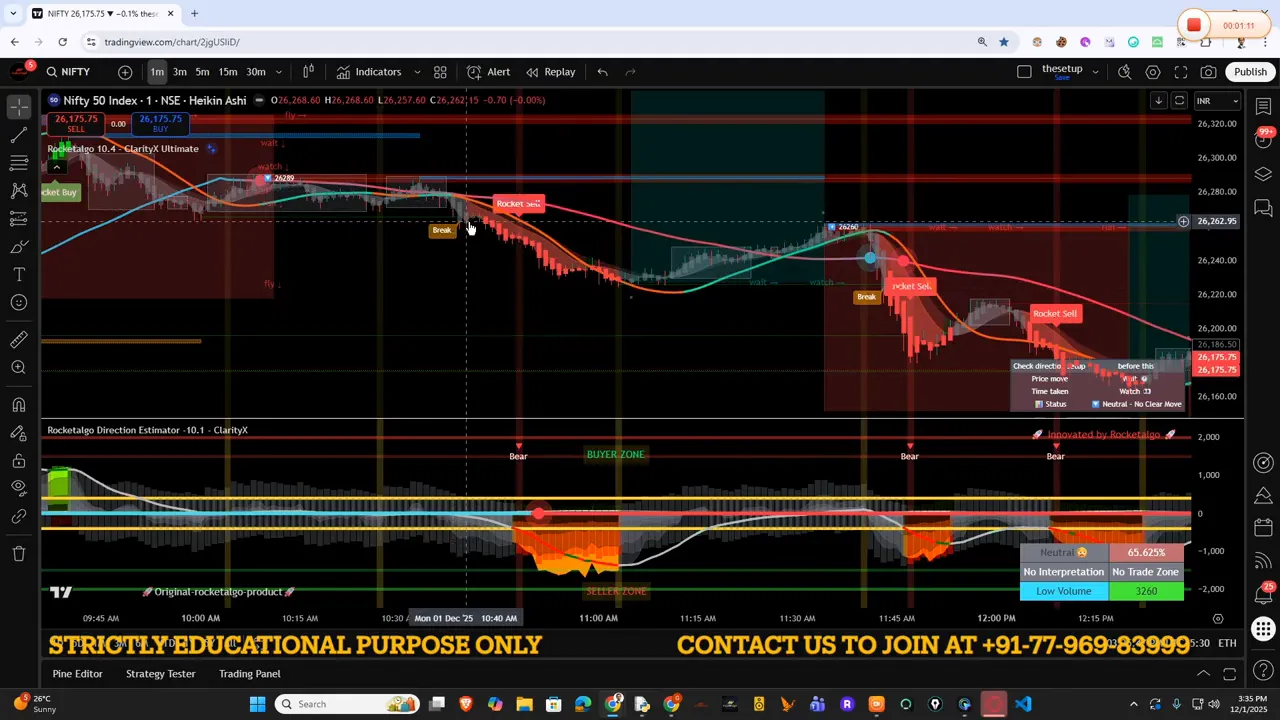Open the INR currency dropdown

(x=1217, y=100)
